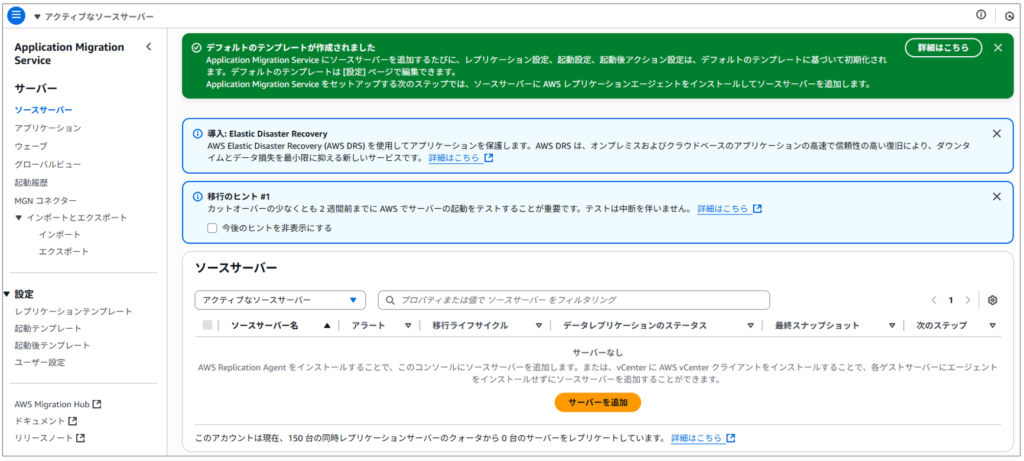1024x461 pixels.
Task: Click info icon beside 導入: Elastic Disaster Recovery
Action: [197, 134]
